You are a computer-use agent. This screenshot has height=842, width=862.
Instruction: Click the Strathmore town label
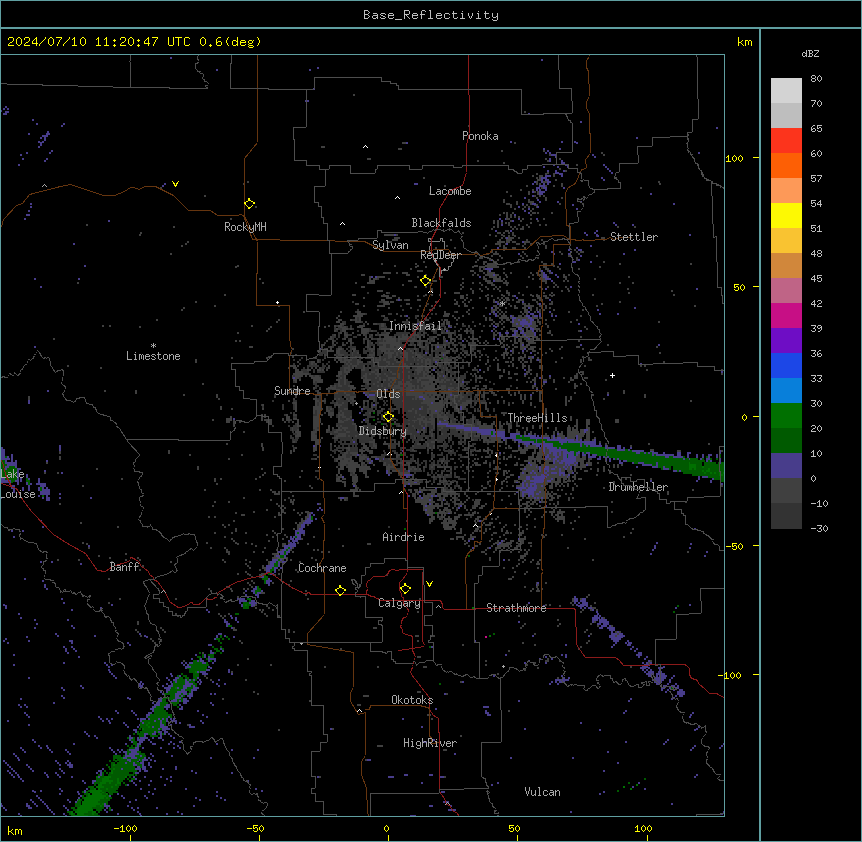516,608
